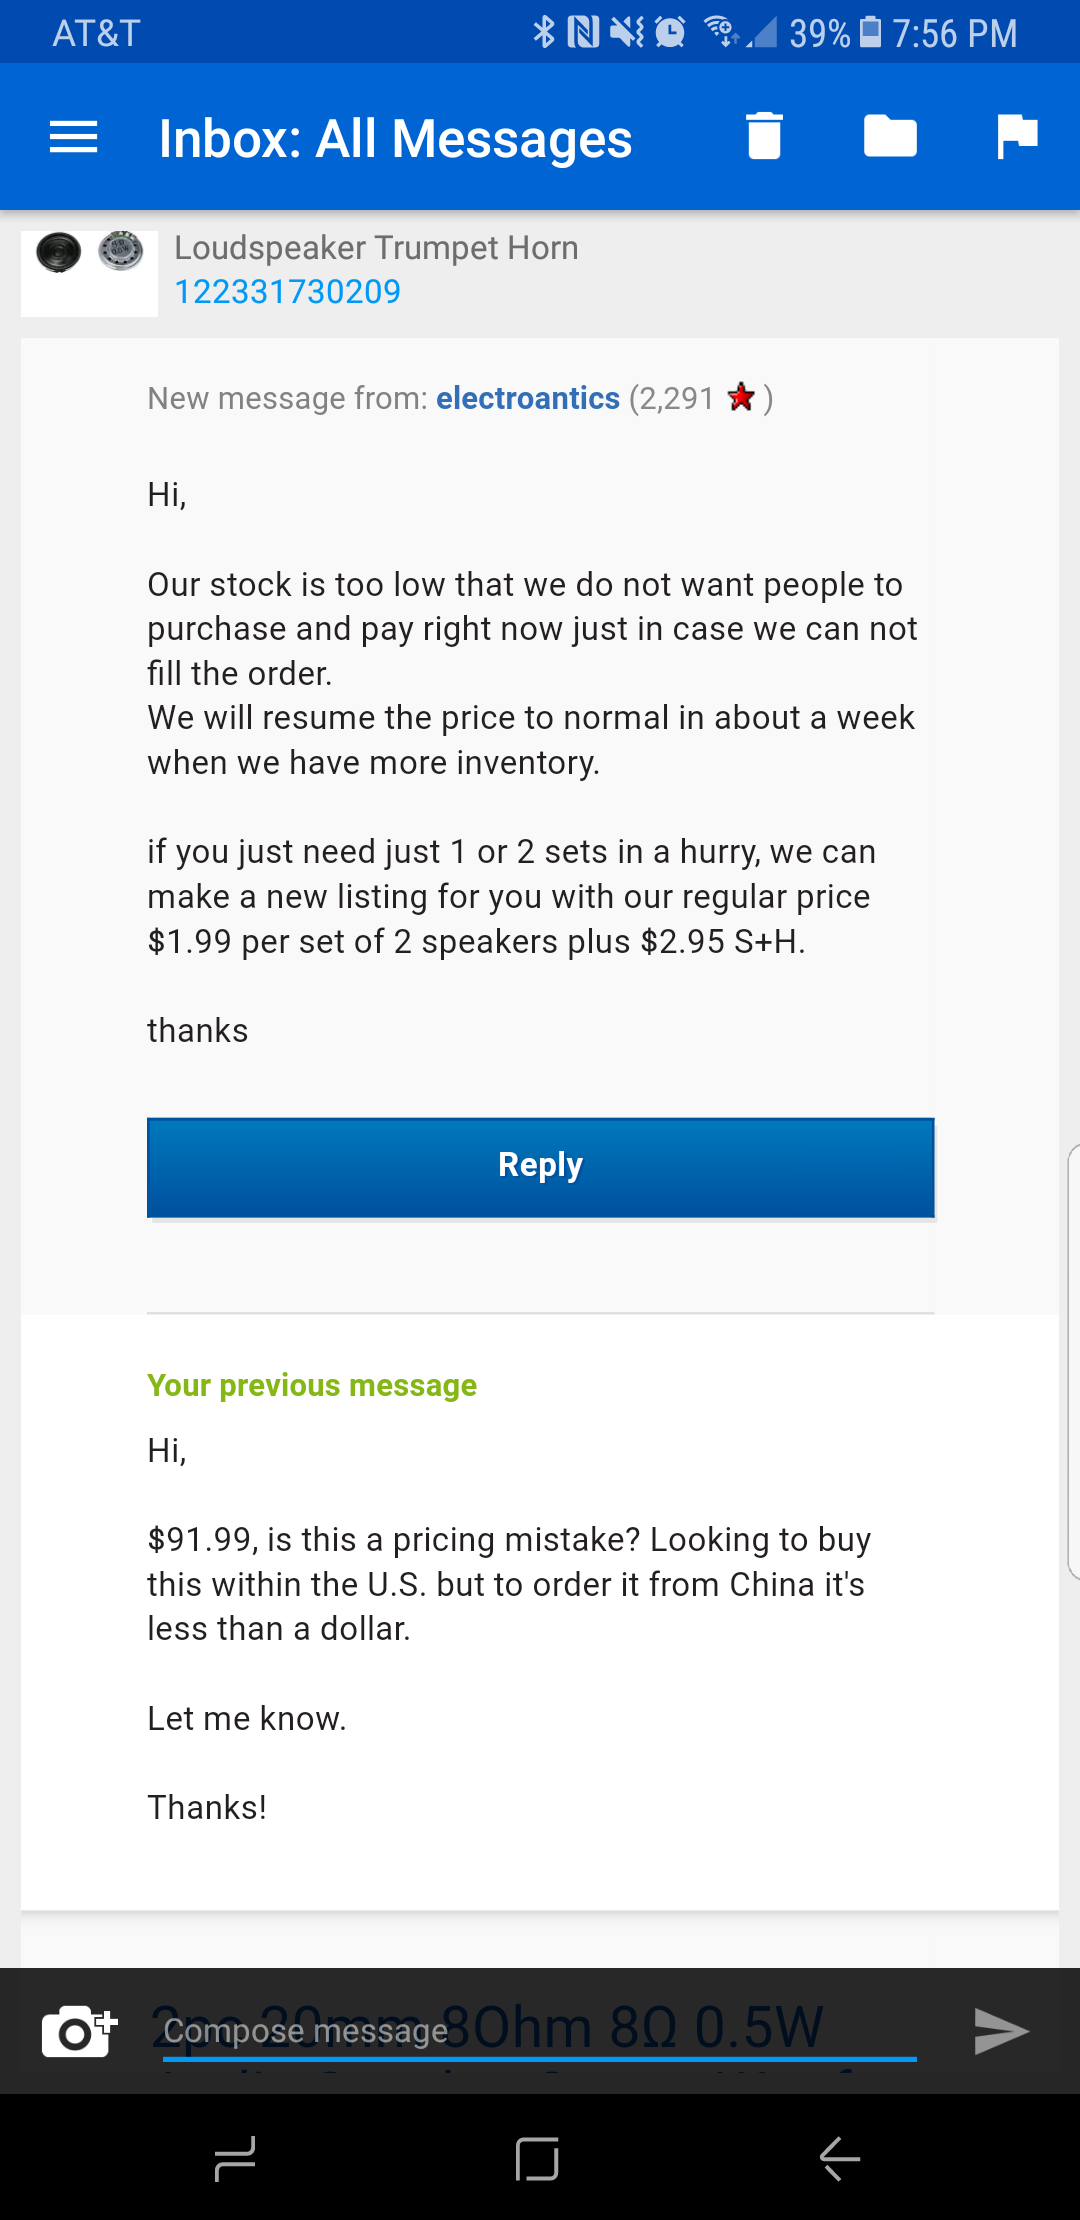
Task: Tap the camera add photo icon
Action: pyautogui.click(x=79, y=2030)
